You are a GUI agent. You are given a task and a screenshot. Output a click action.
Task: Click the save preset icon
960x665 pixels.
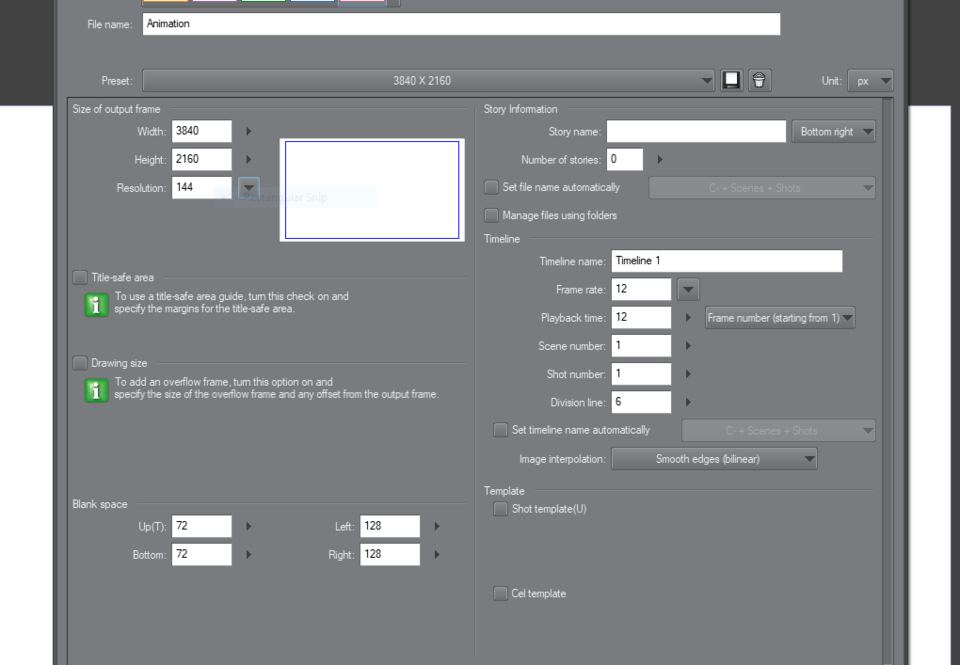(x=732, y=81)
